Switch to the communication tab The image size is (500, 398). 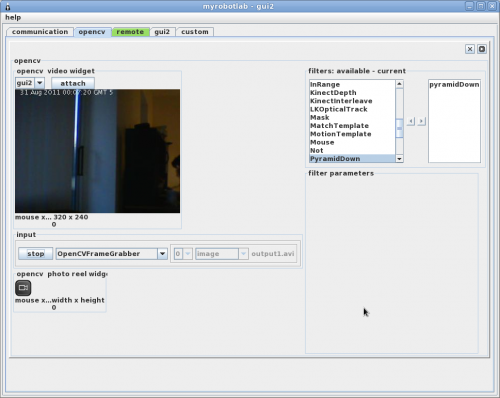(x=40, y=32)
